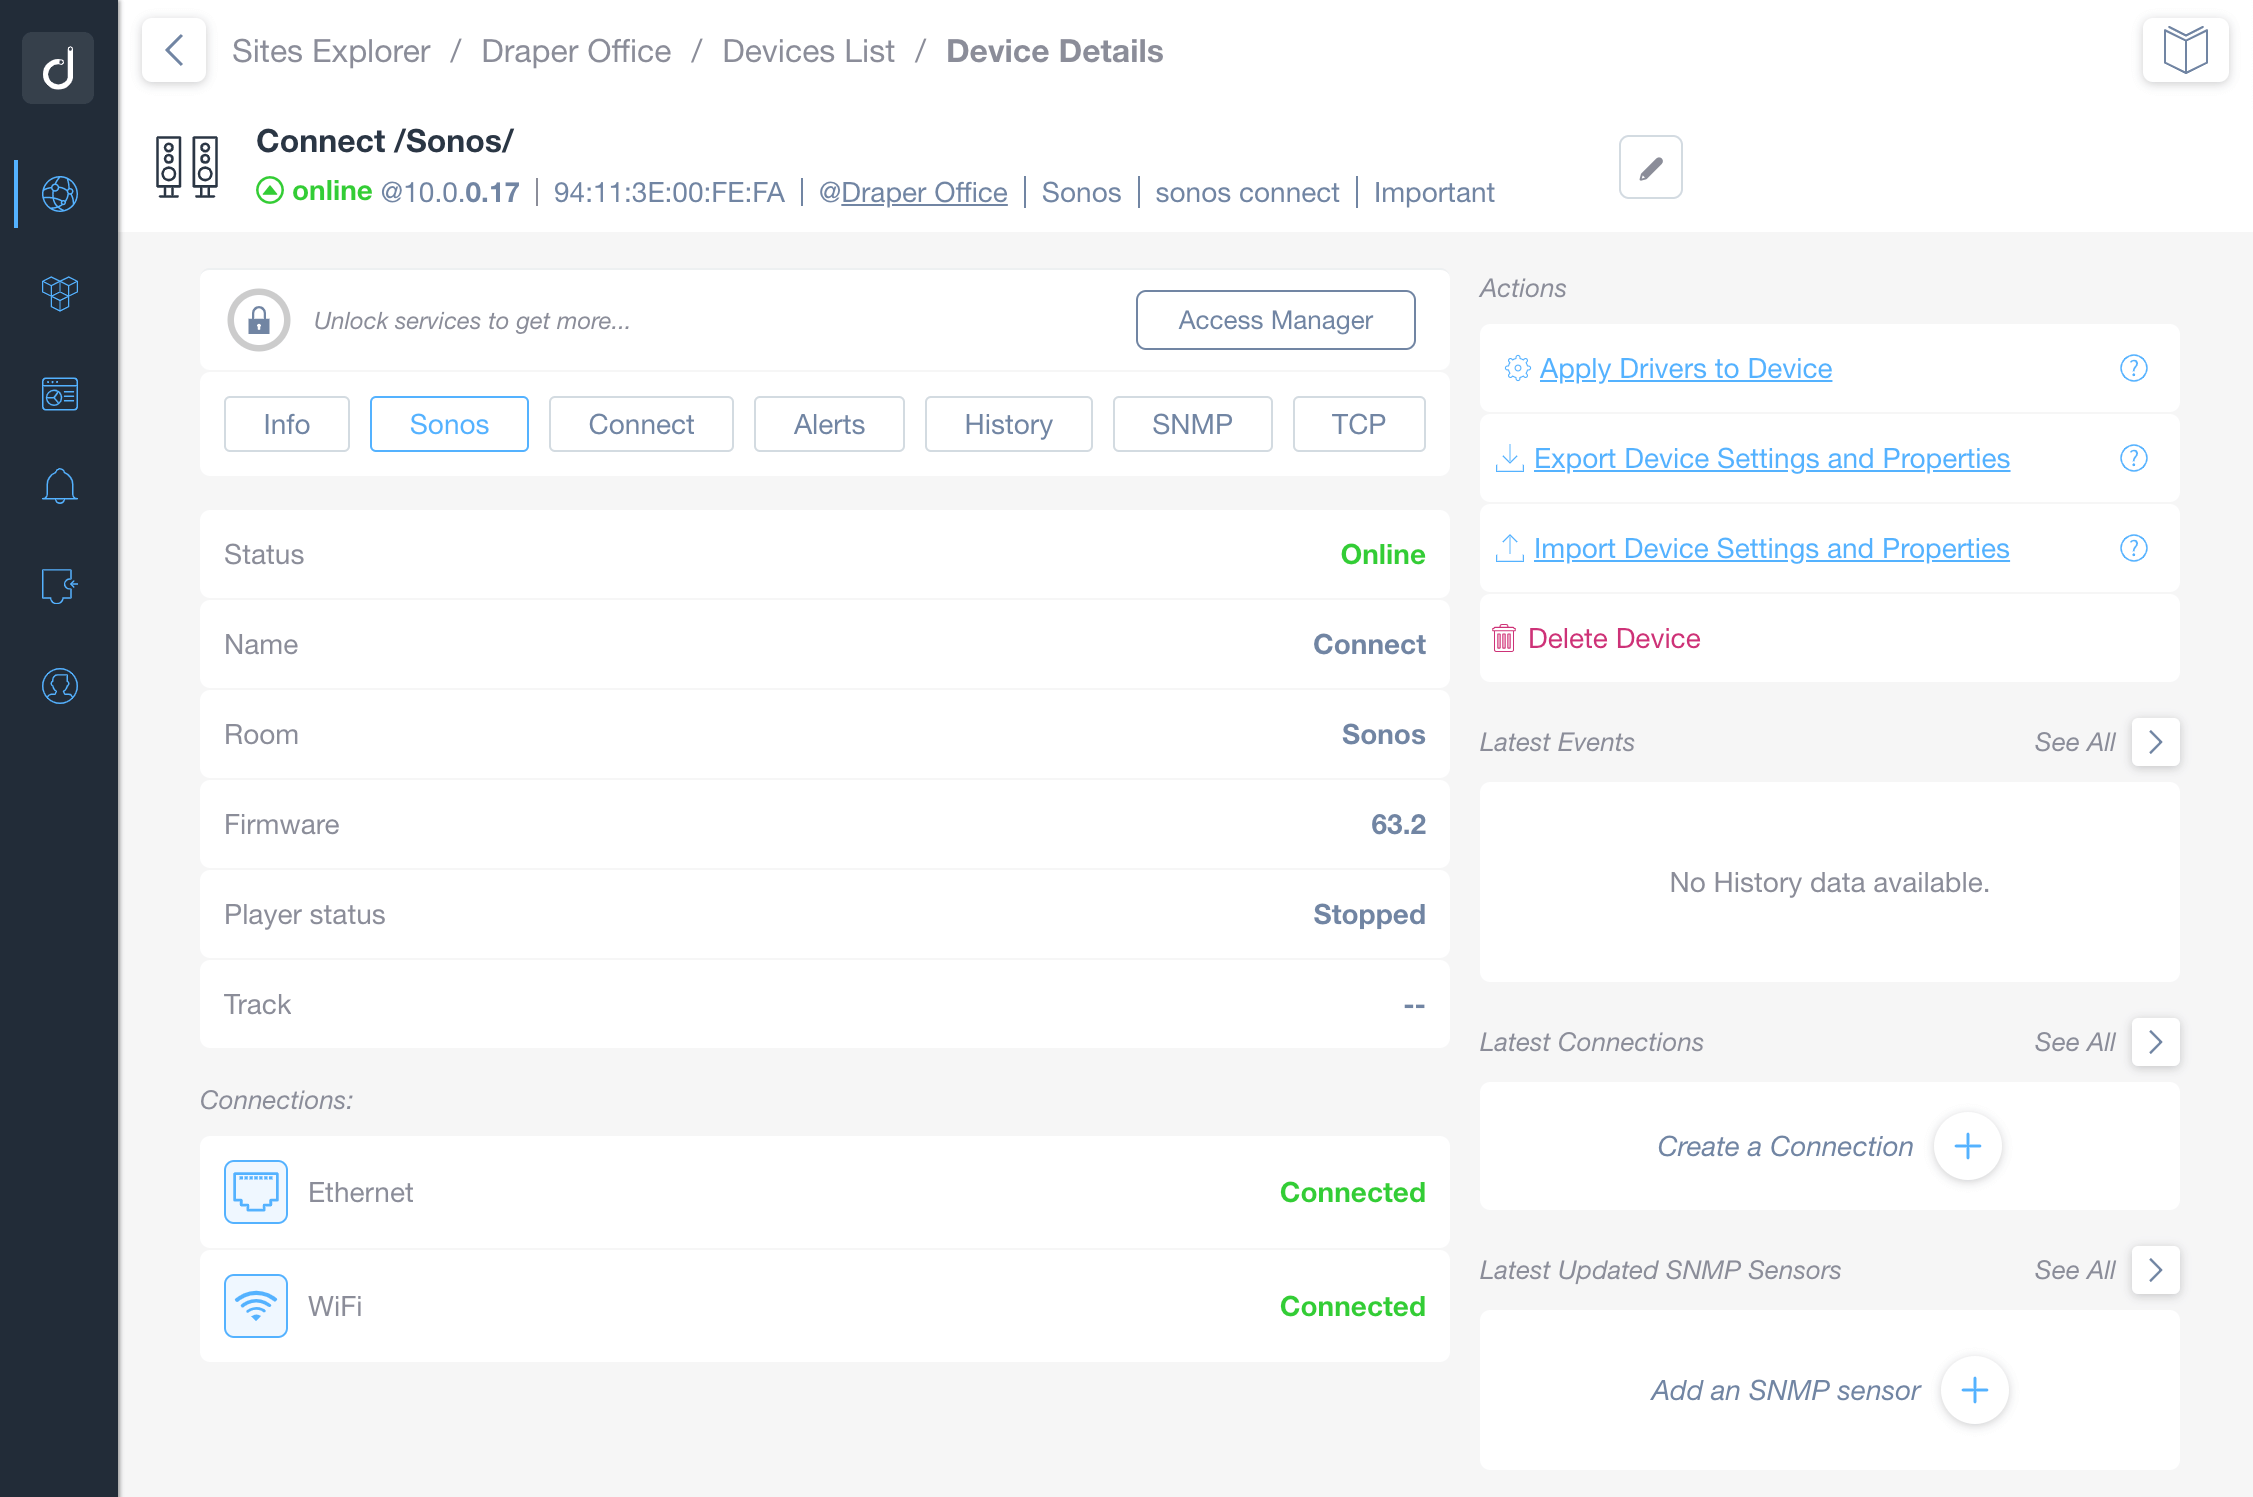Click Export Device Settings and Properties link
Viewport: 2253px width, 1497px height.
click(x=1772, y=458)
